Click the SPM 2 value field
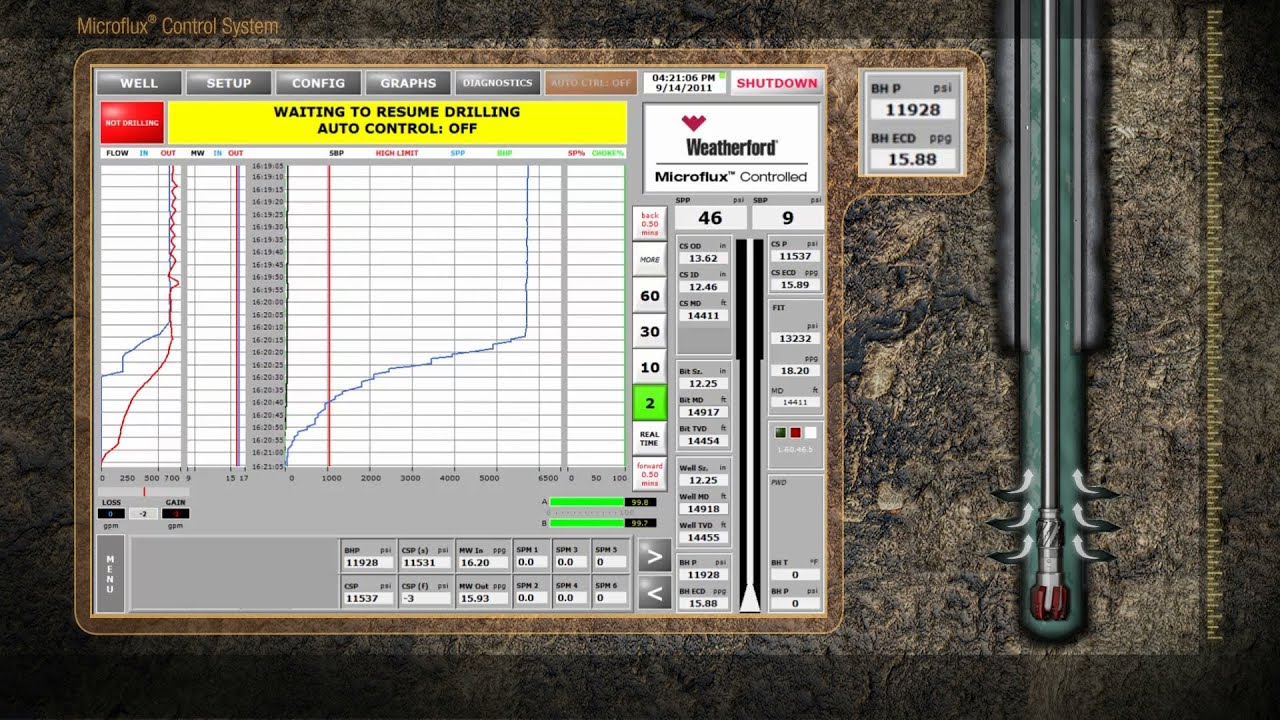1280x720 pixels. [531, 598]
